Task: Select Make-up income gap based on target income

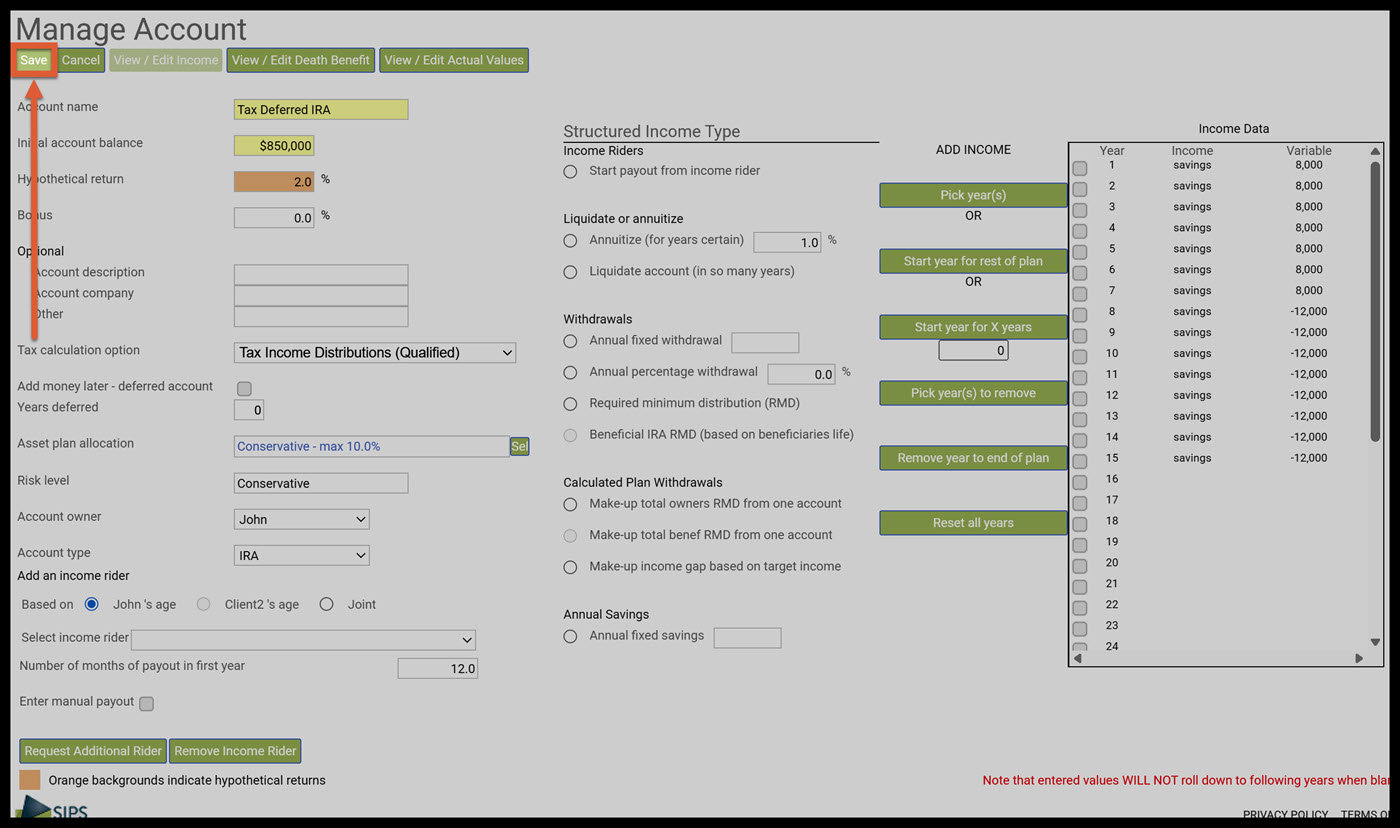Action: 570,567
